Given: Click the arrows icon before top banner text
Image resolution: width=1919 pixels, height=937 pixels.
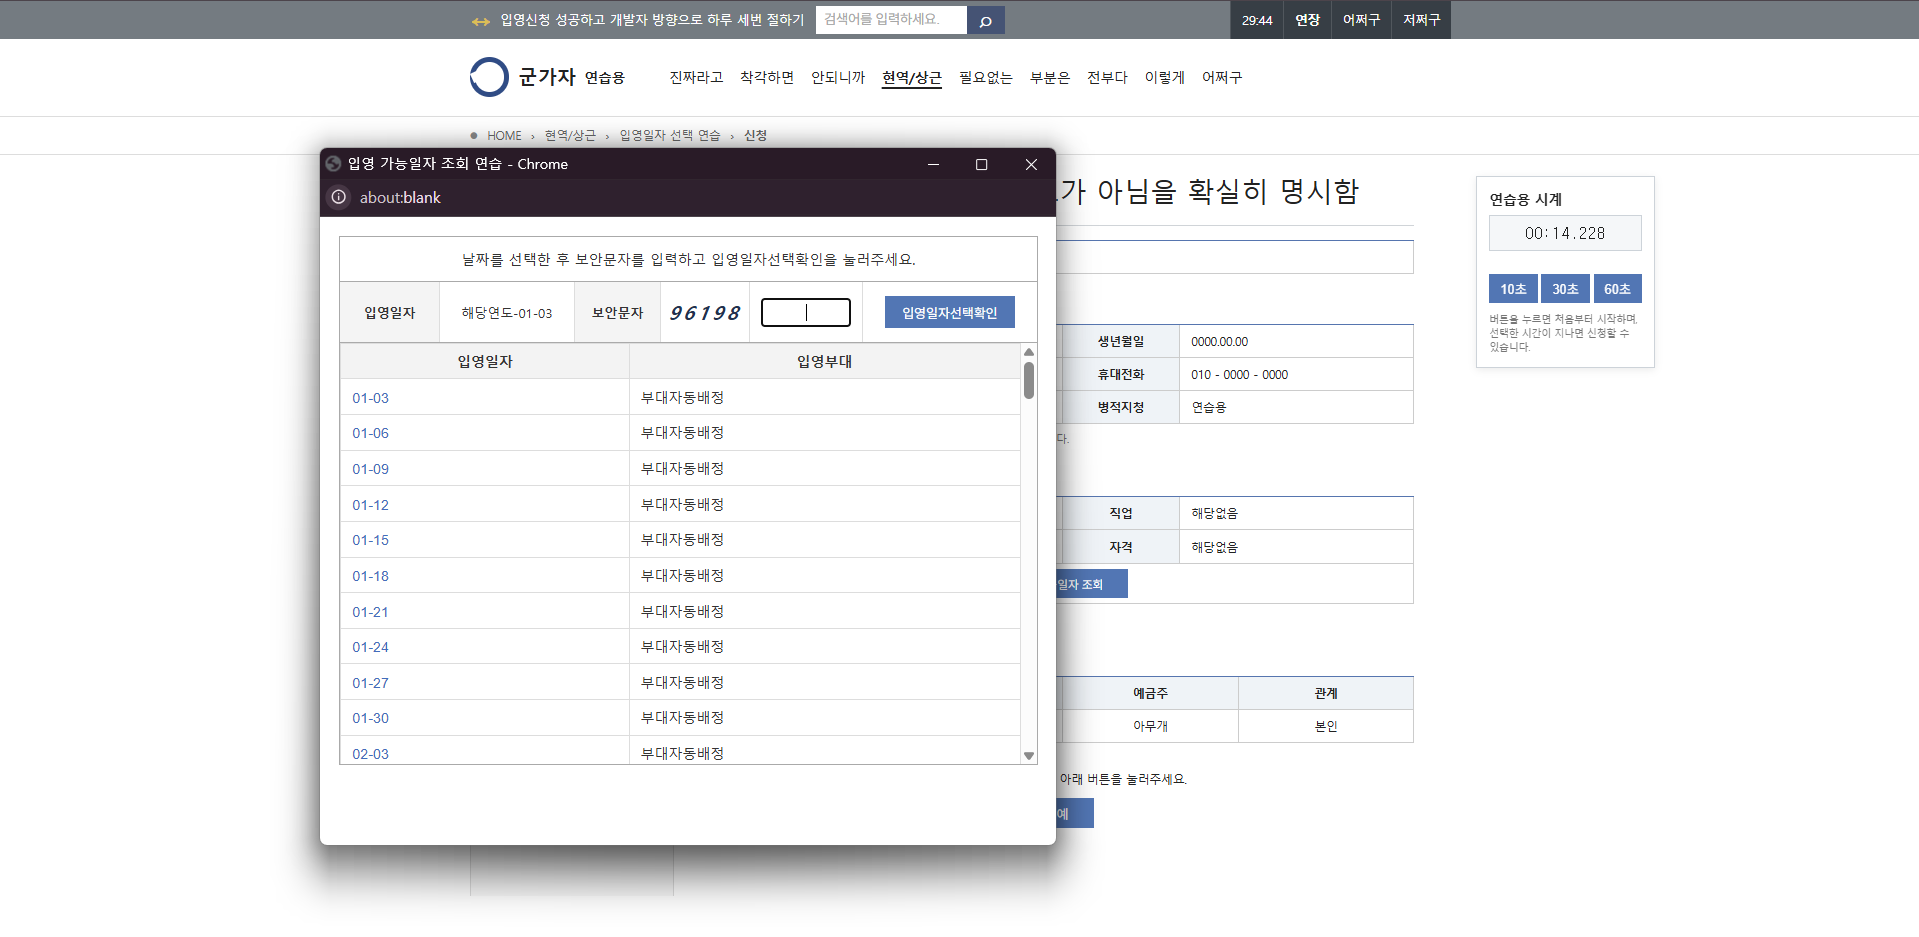Looking at the screenshot, I should point(481,21).
